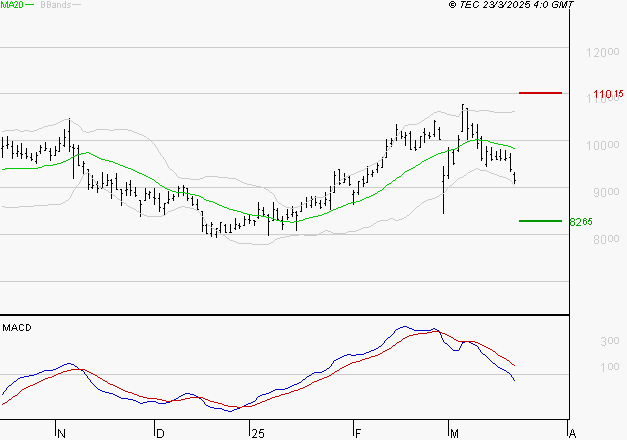Click the 80.00 price axis label
The width and height of the screenshot is (627, 440).
[x=606, y=239]
